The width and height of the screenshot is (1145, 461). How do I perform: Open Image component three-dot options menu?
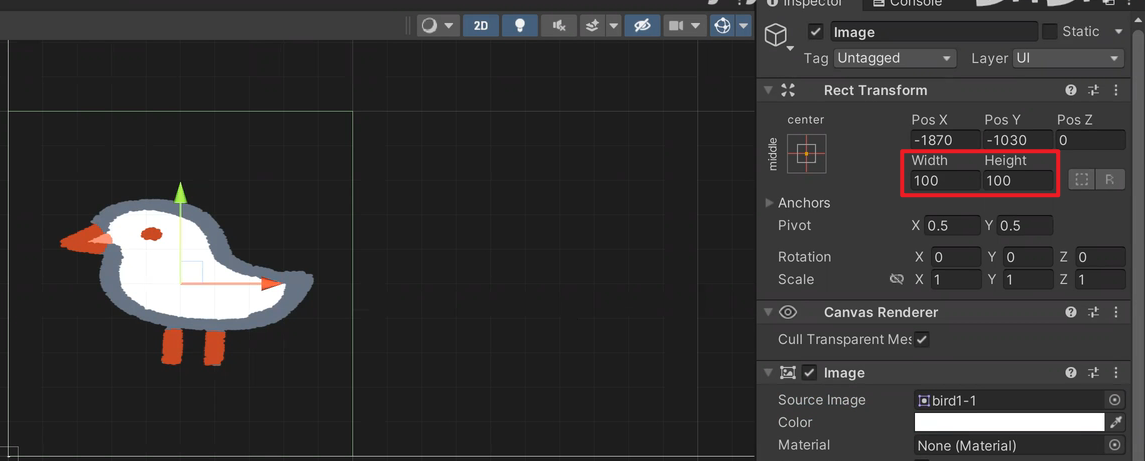(x=1116, y=373)
